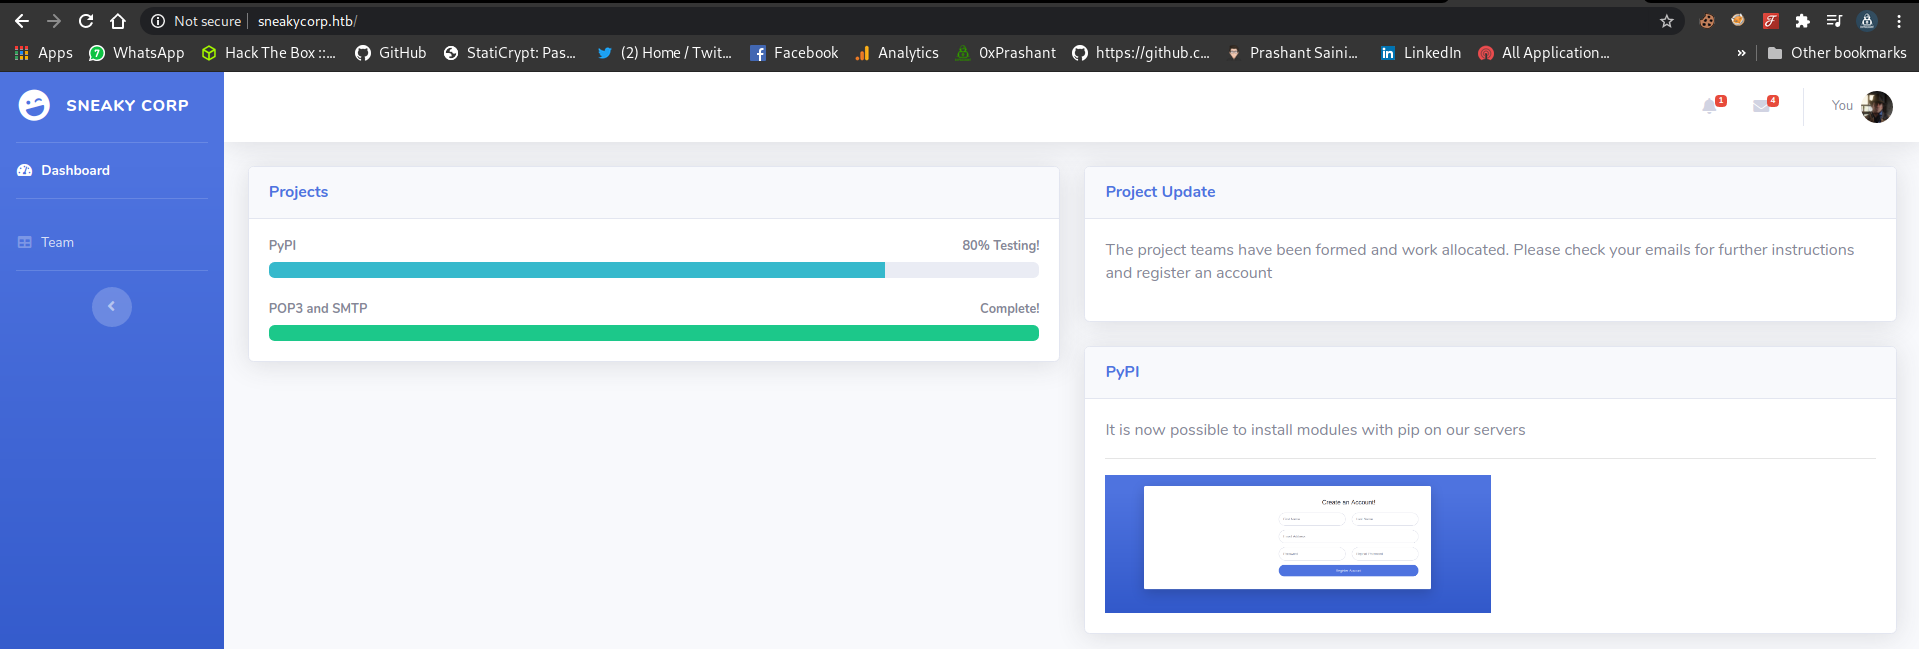The image size is (1919, 649).
Task: Open the Hack The Box bookmark
Action: point(269,53)
